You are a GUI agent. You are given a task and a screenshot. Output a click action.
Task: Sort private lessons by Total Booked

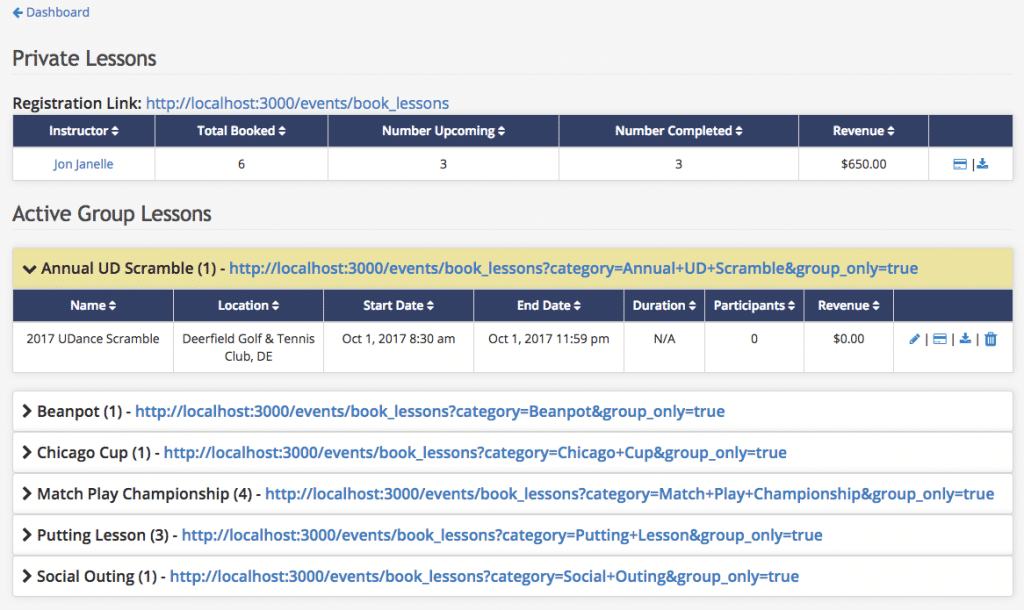(x=241, y=131)
